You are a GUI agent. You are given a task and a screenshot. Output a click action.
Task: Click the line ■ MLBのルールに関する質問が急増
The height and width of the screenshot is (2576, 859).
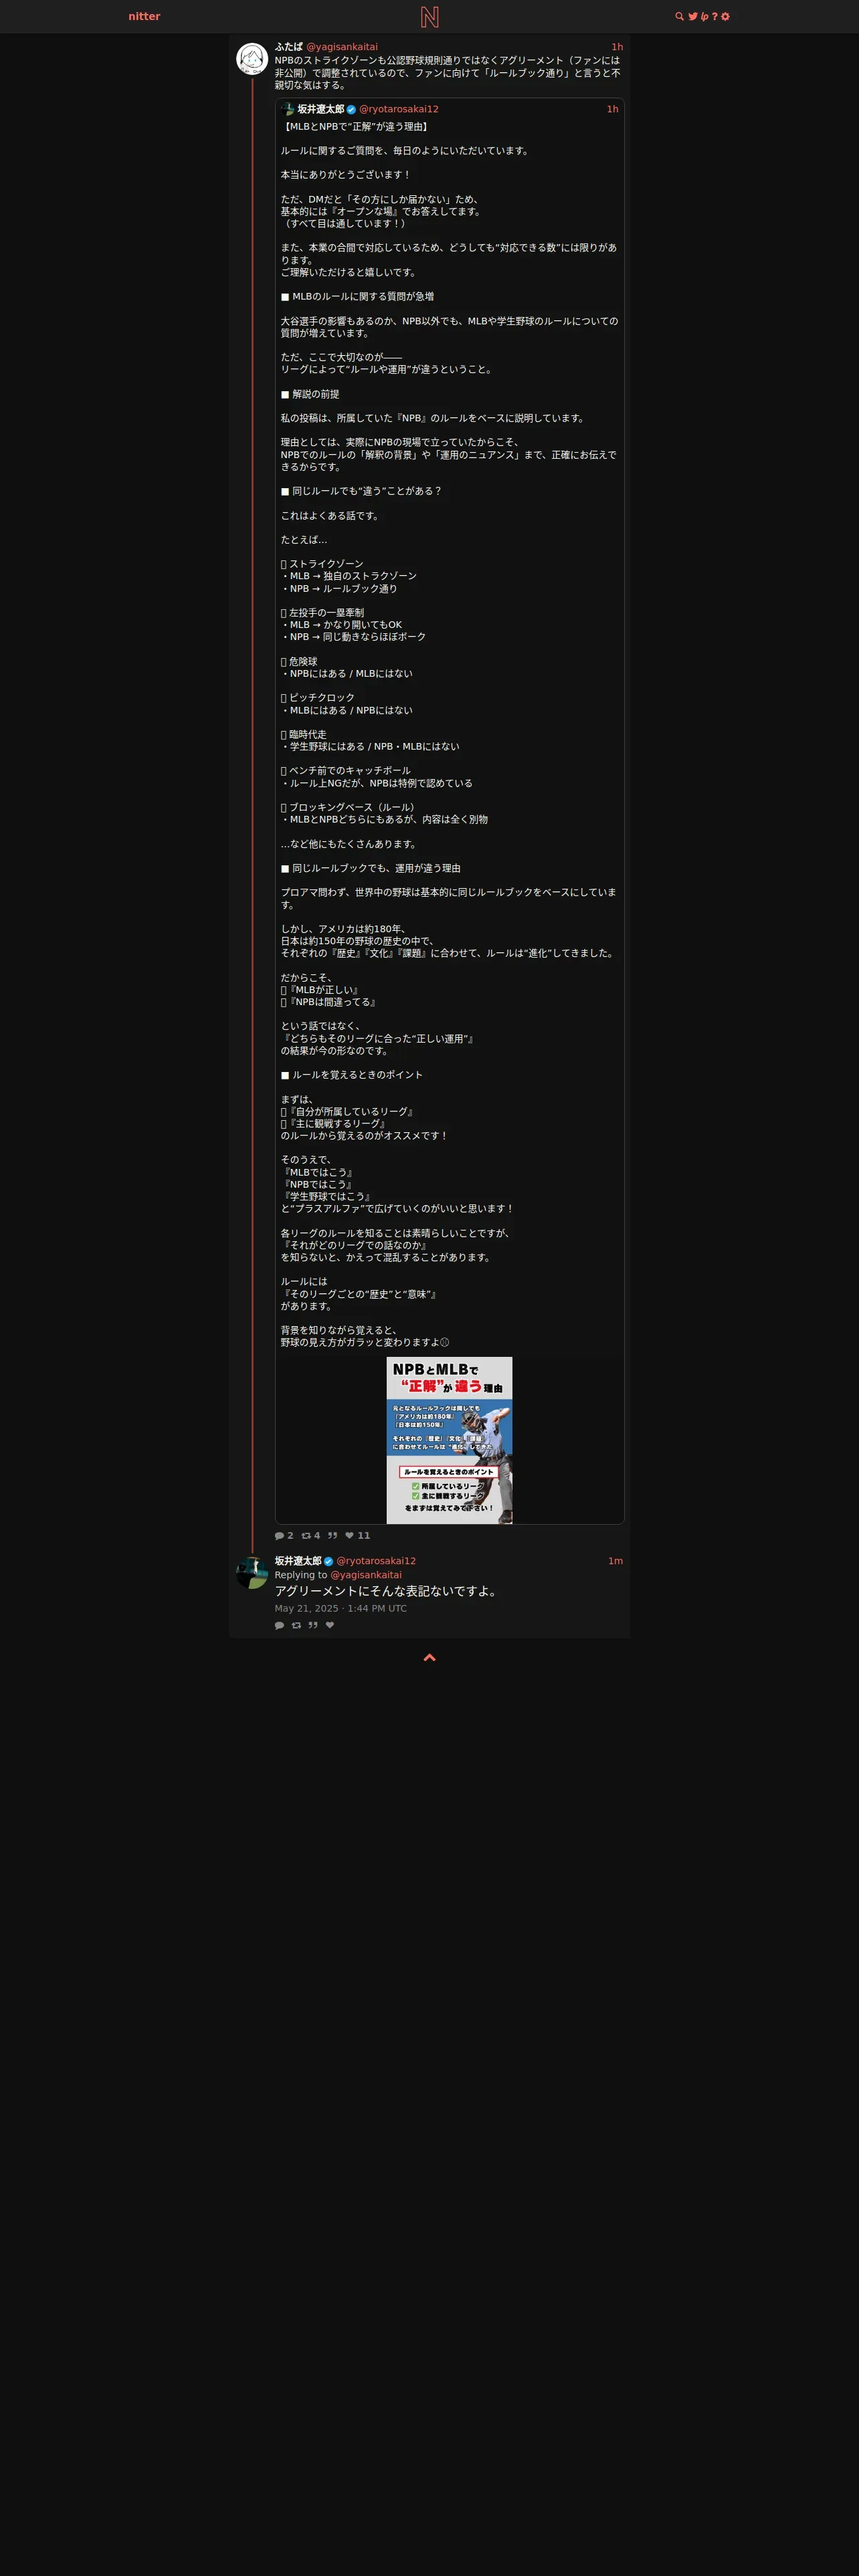tap(357, 296)
